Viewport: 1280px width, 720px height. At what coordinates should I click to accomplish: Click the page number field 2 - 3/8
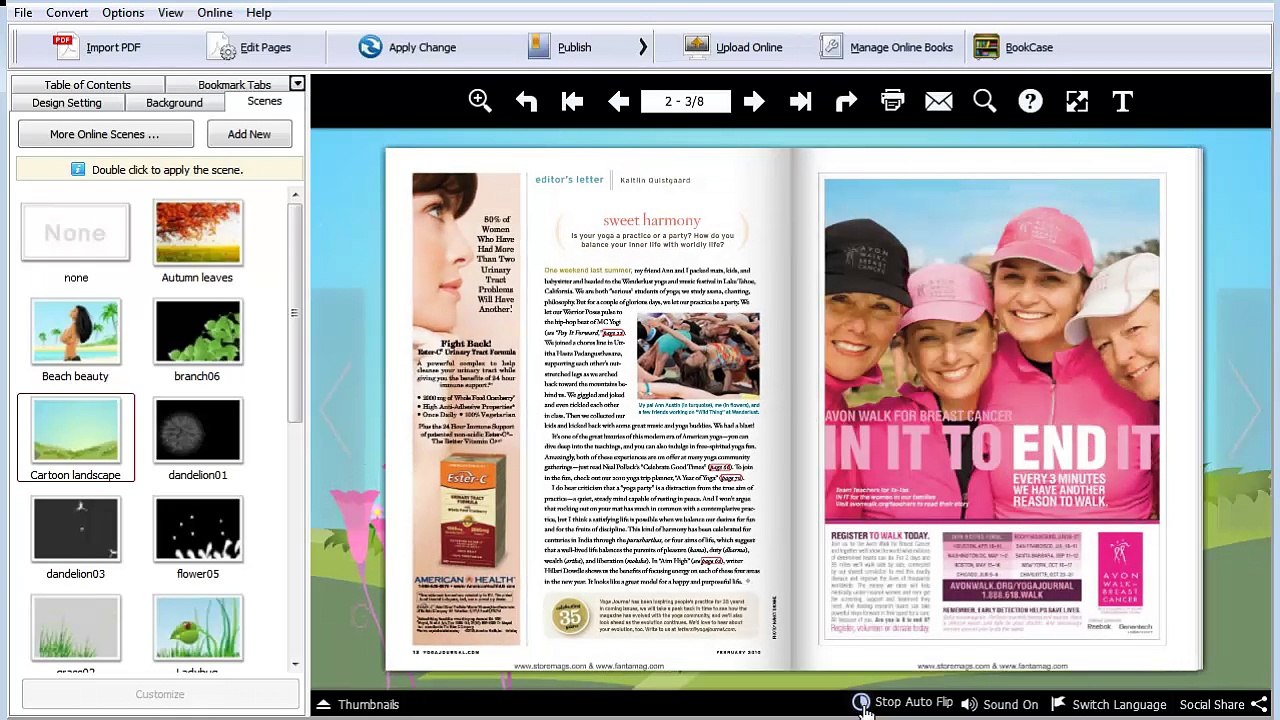tap(685, 101)
